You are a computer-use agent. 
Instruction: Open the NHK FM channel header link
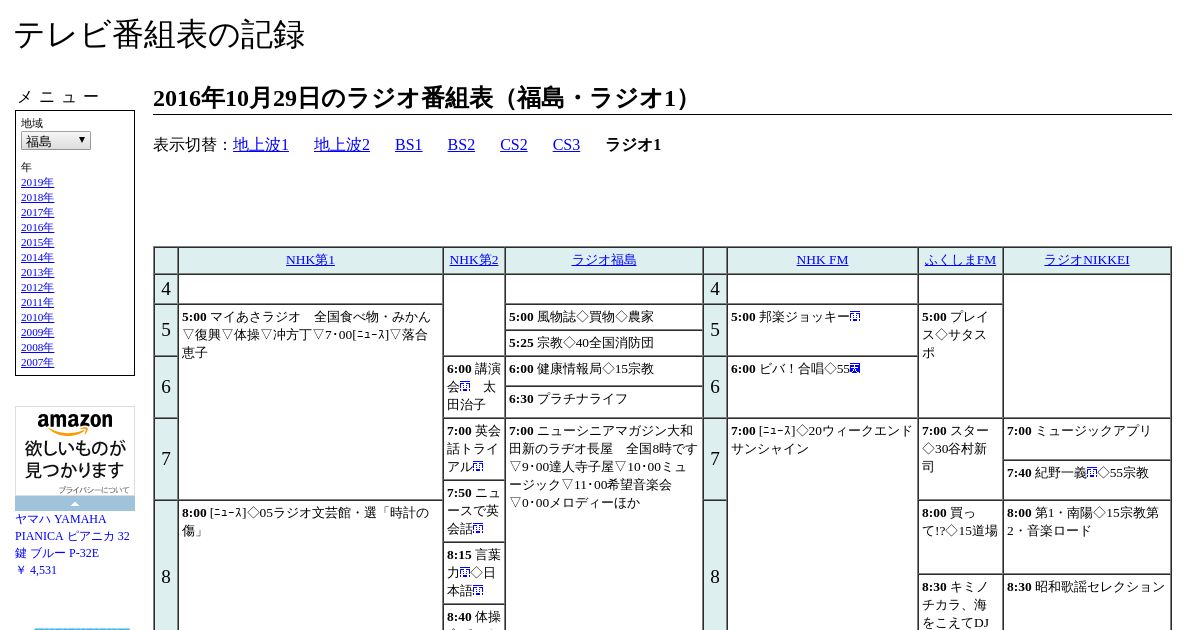[822, 260]
